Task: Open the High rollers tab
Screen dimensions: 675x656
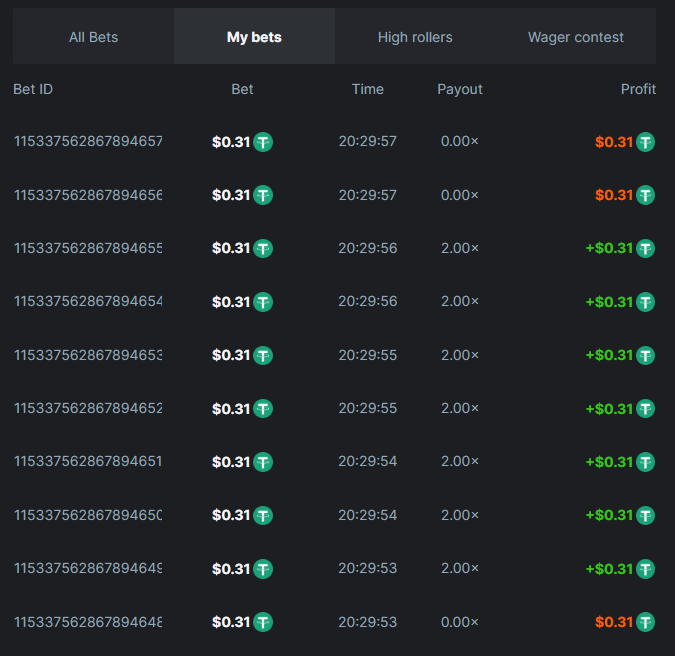Action: pos(415,37)
